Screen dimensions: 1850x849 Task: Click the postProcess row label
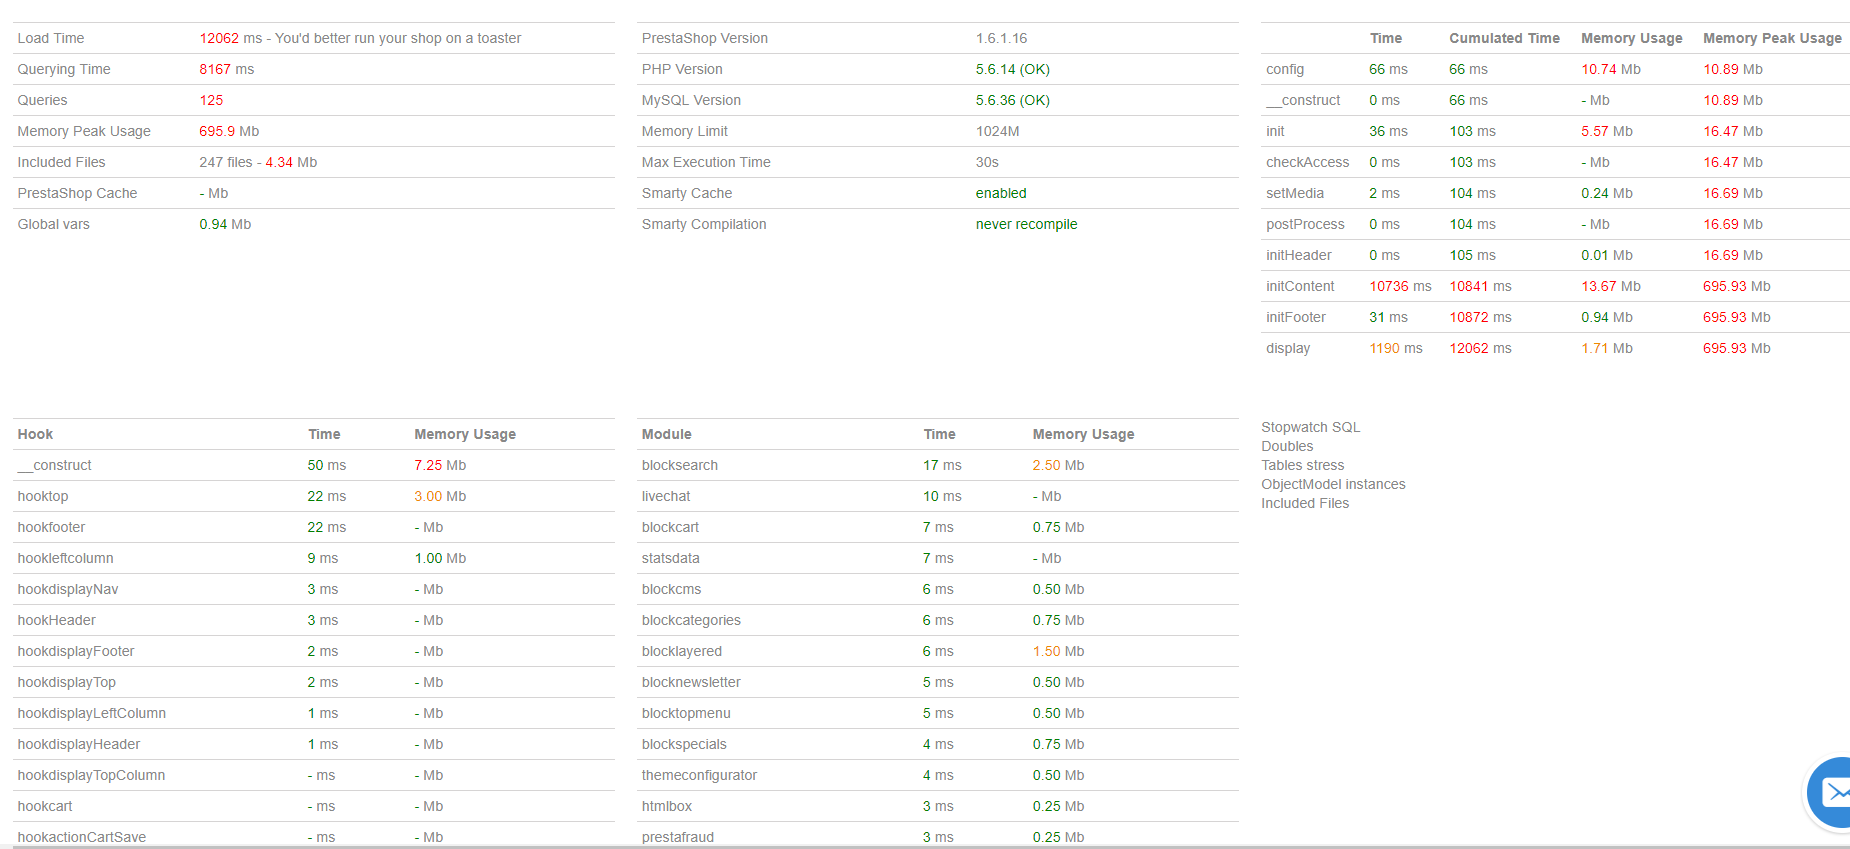pos(1305,224)
